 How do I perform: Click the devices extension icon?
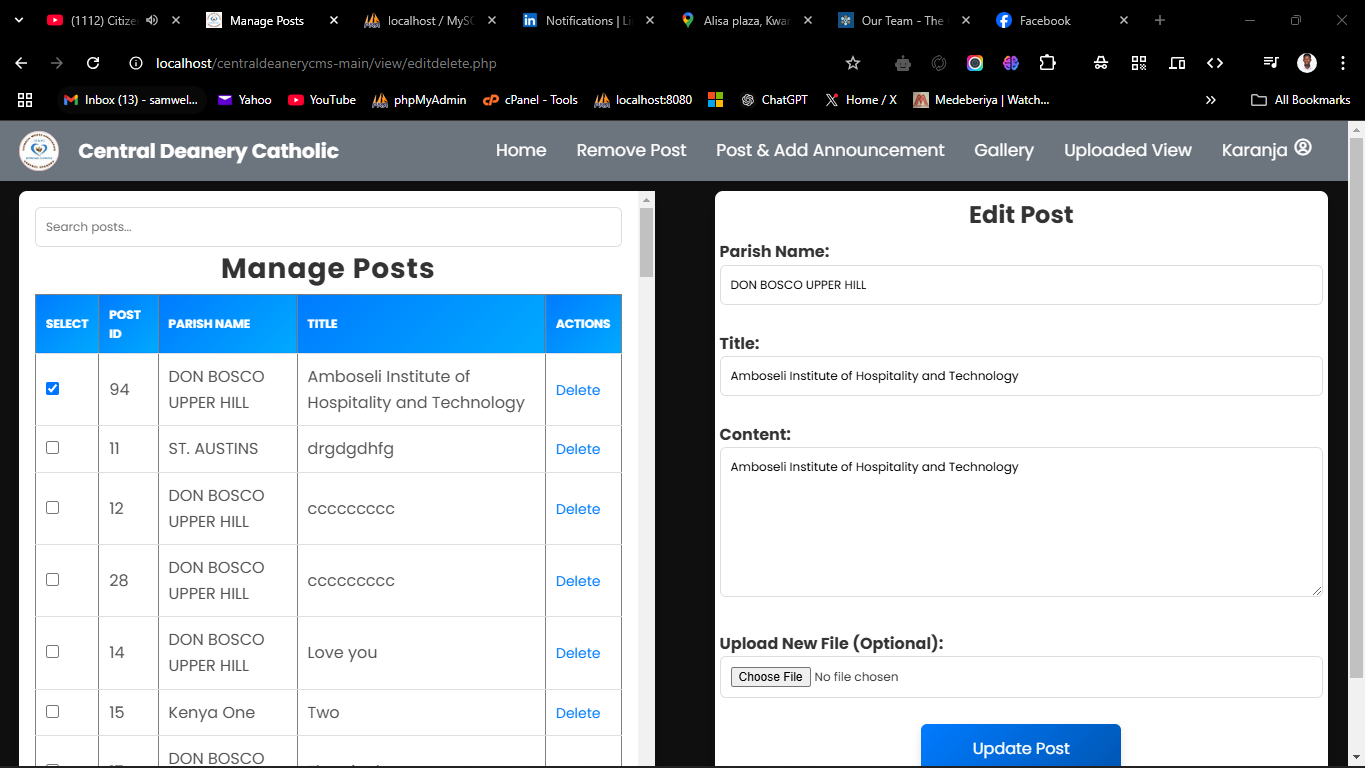[x=1177, y=63]
